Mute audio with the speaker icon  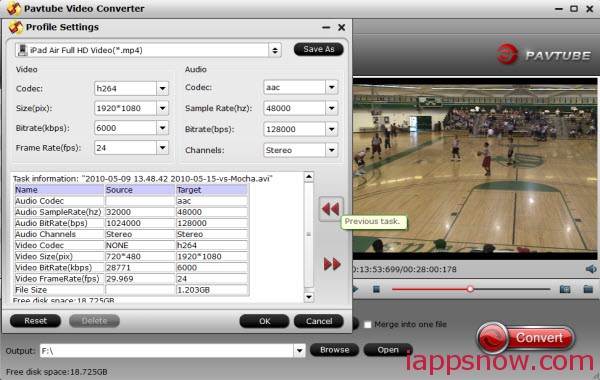[591, 269]
